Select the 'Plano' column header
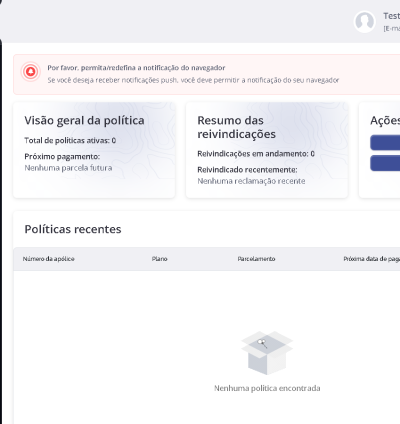The width and height of the screenshot is (400, 424). click(160, 259)
